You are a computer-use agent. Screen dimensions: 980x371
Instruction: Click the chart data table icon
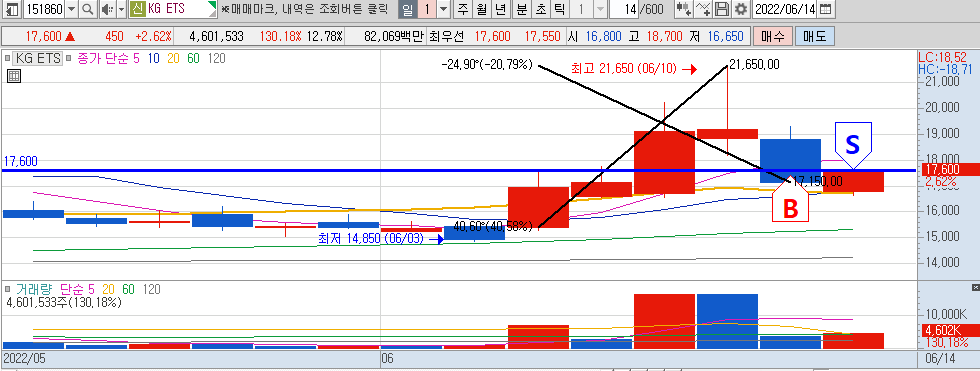(x=13, y=76)
